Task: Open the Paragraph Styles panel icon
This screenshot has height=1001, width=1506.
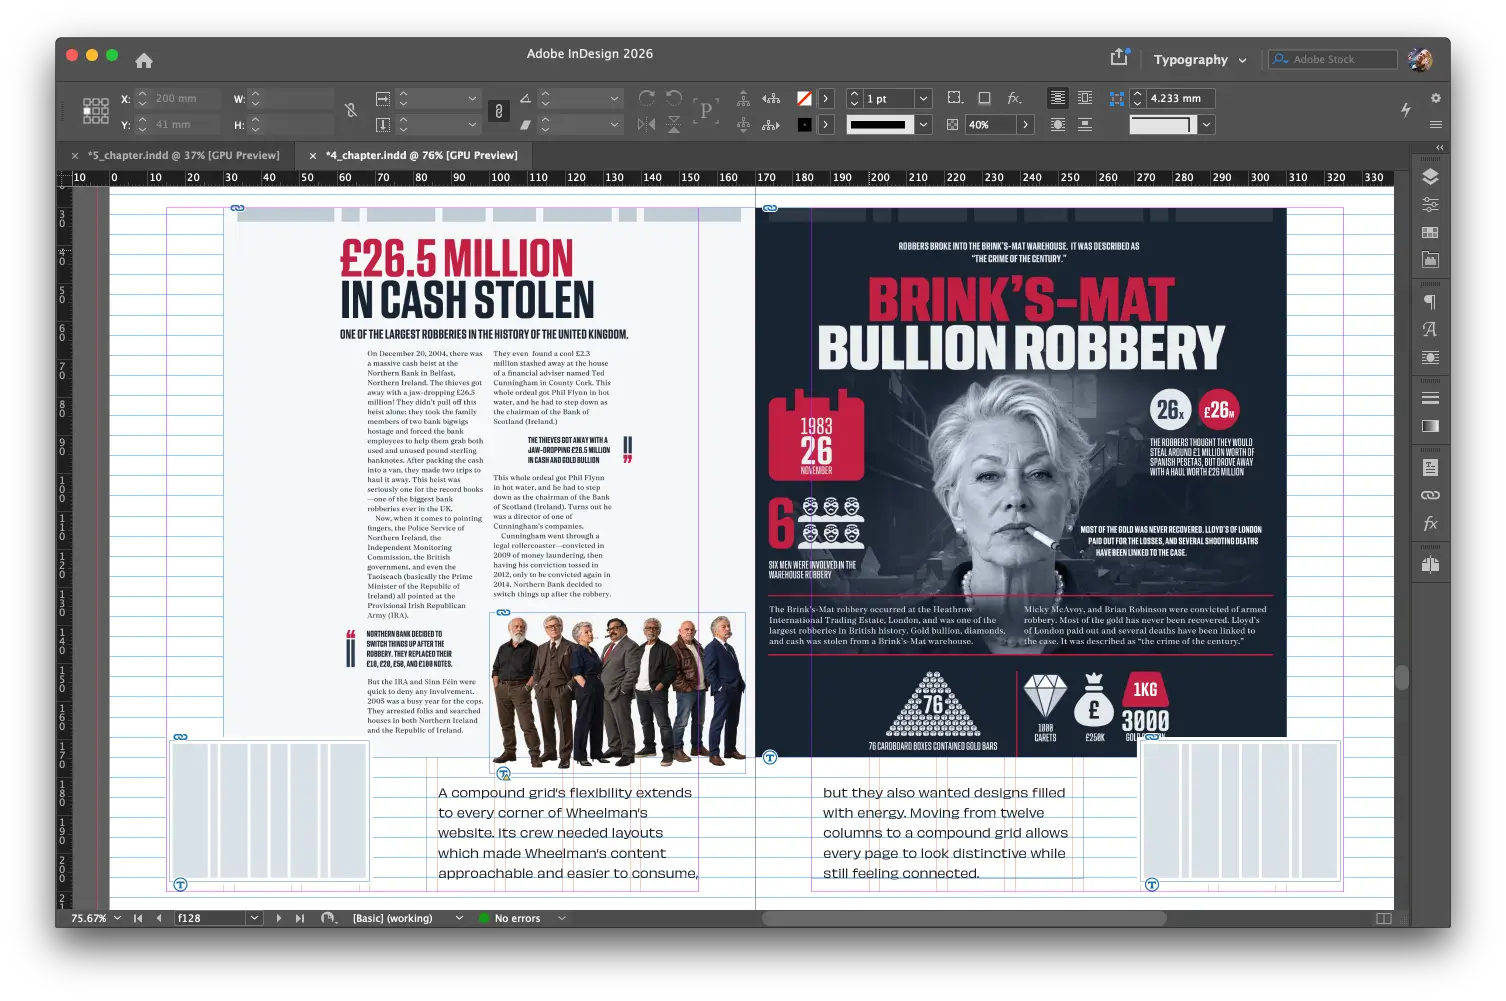Action: (x=1430, y=302)
